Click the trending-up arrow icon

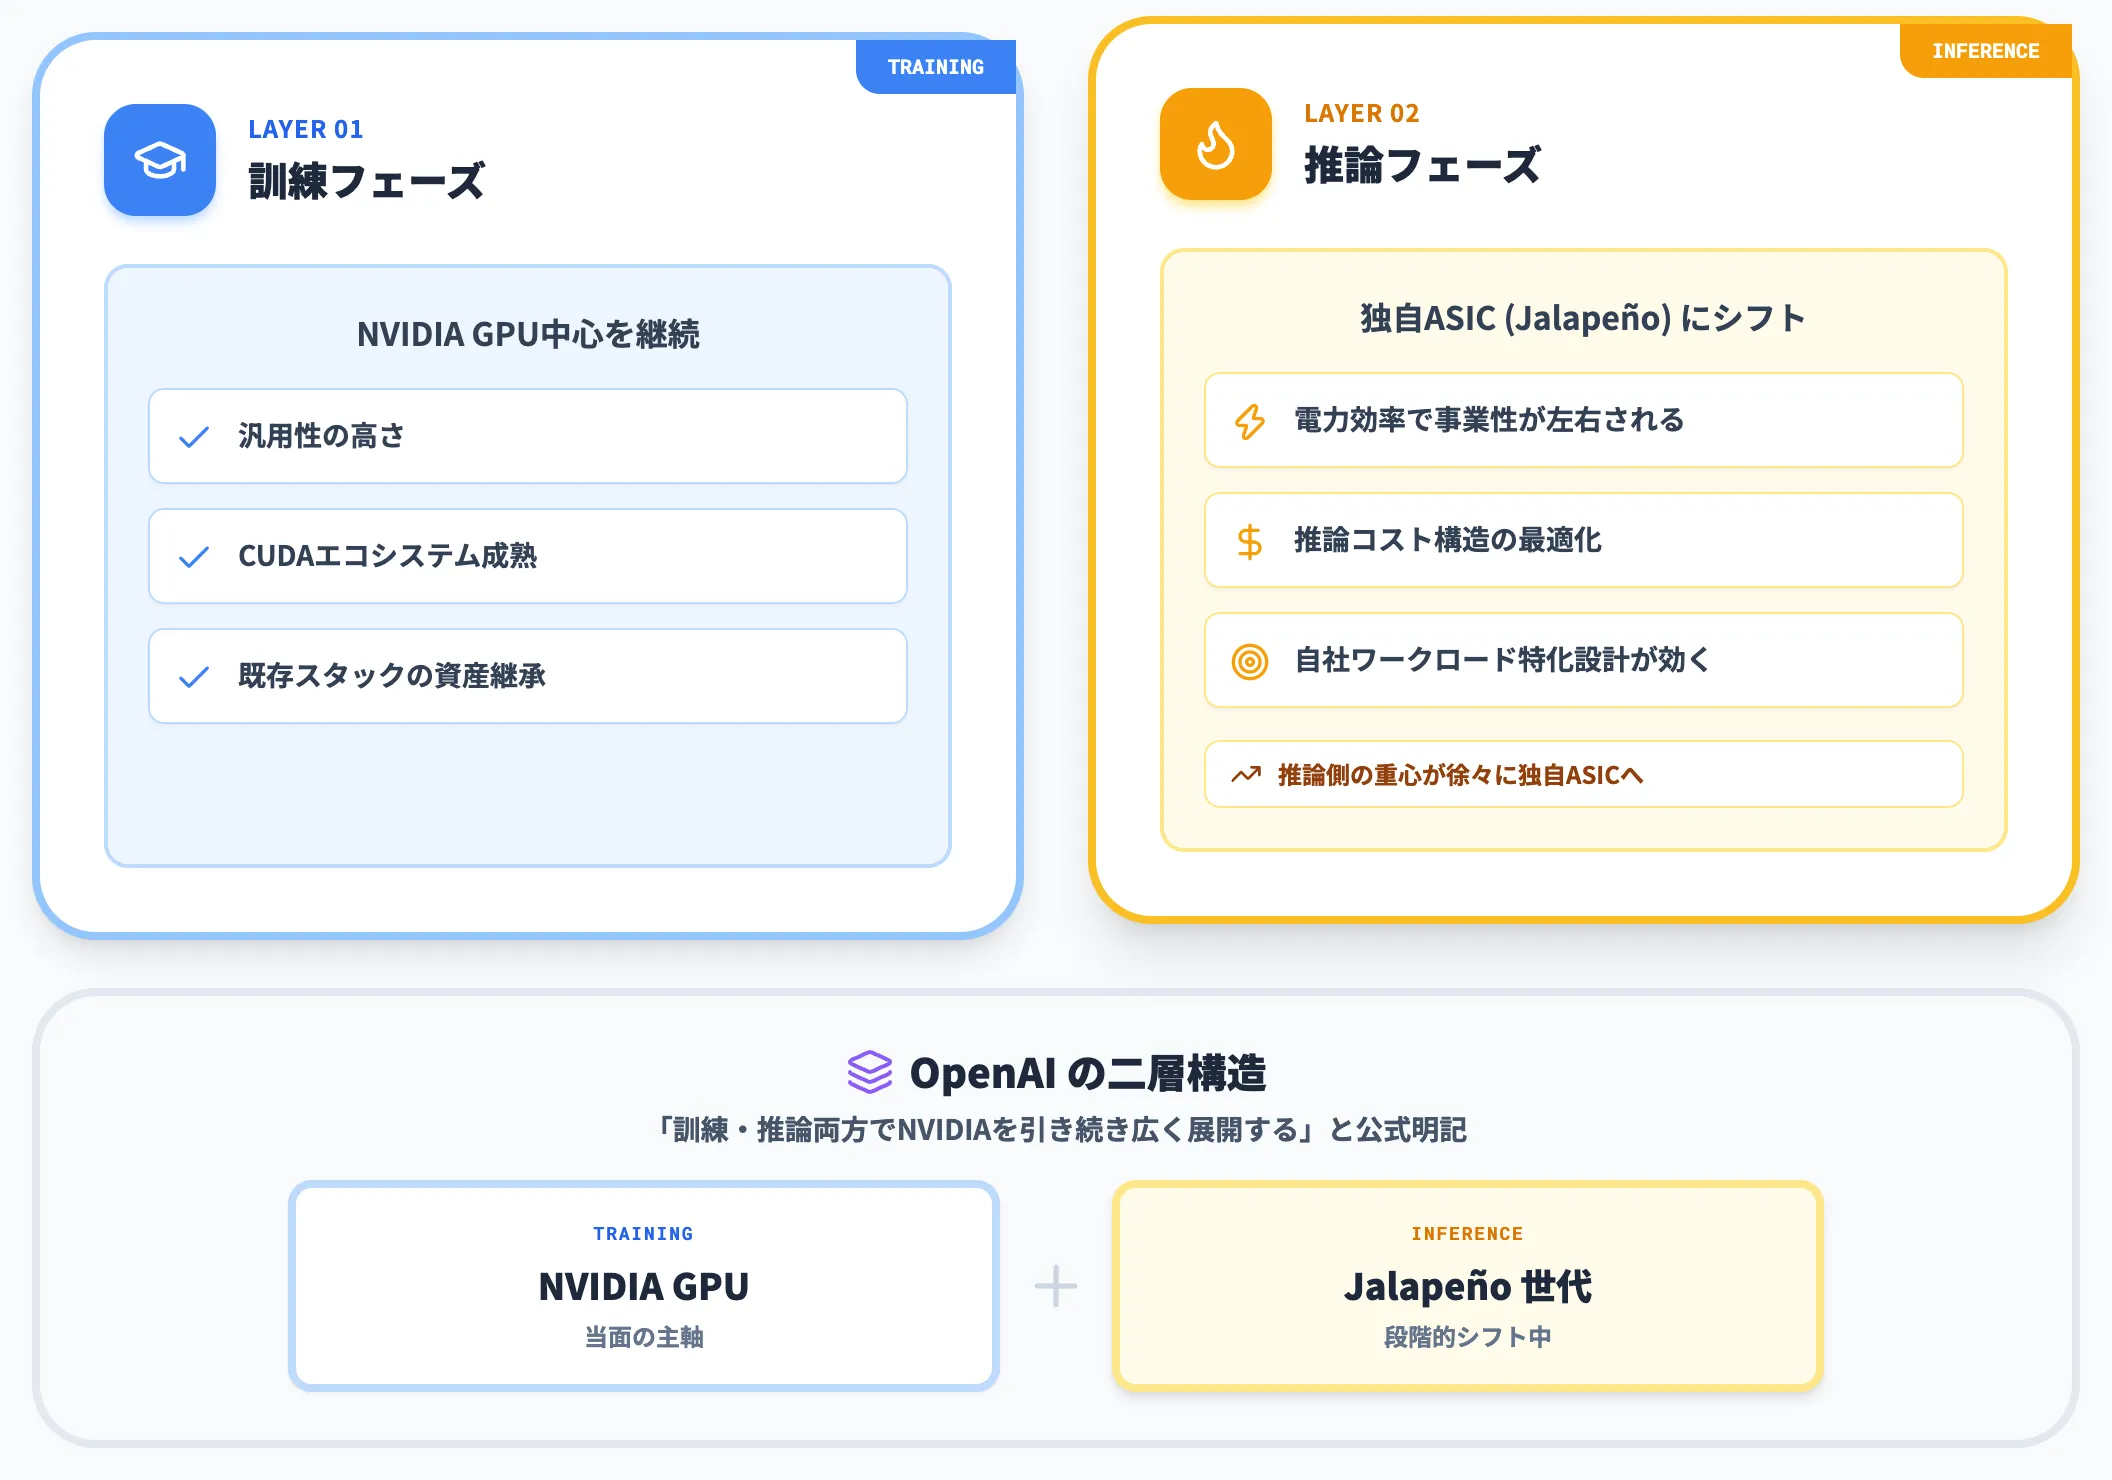click(1246, 774)
